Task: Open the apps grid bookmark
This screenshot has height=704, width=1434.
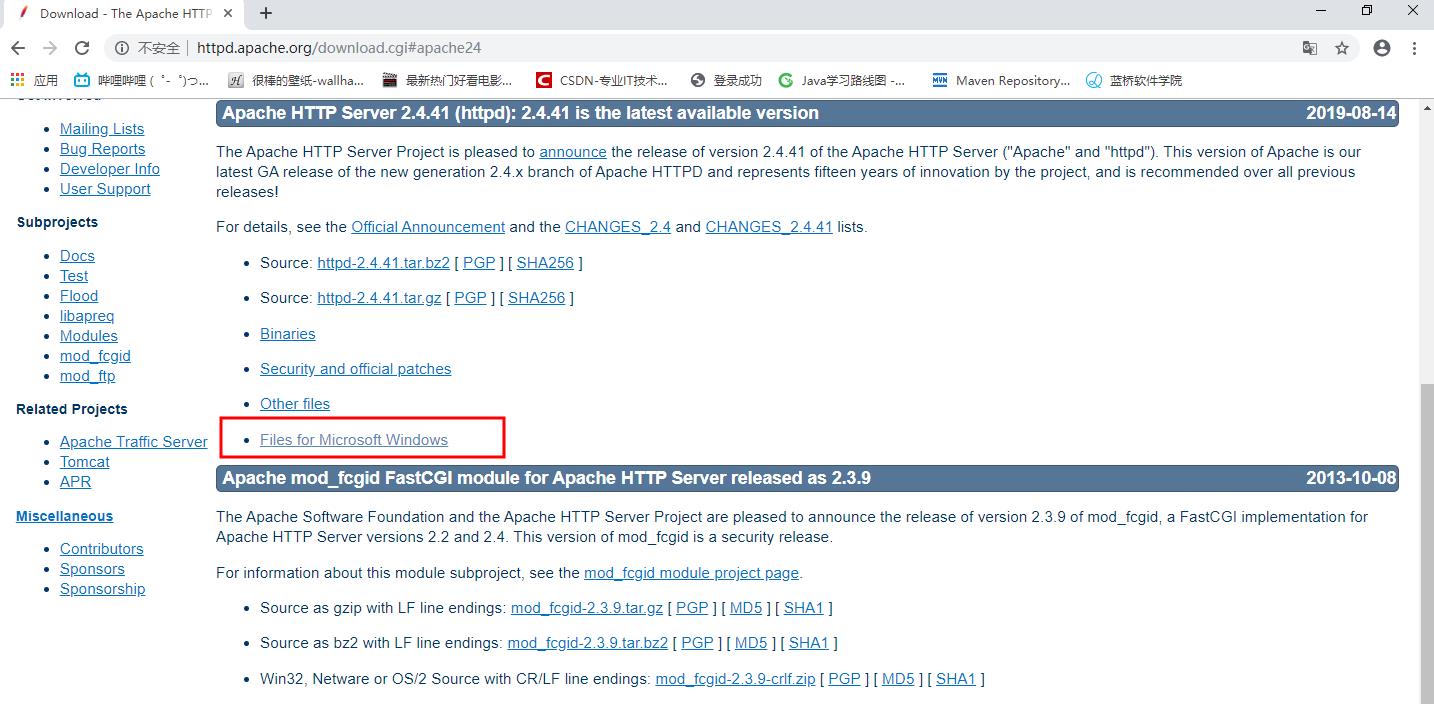Action: [x=34, y=80]
